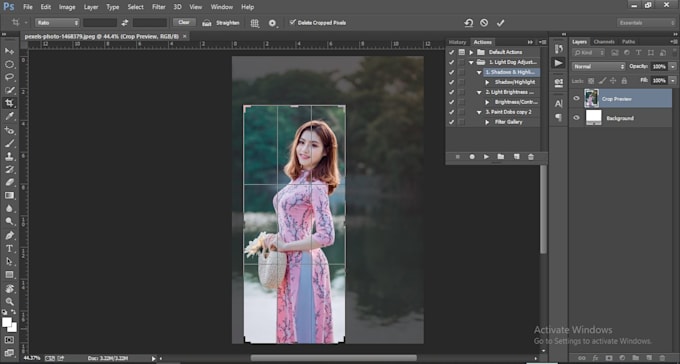Open additional crop settings gear

pos(272,23)
